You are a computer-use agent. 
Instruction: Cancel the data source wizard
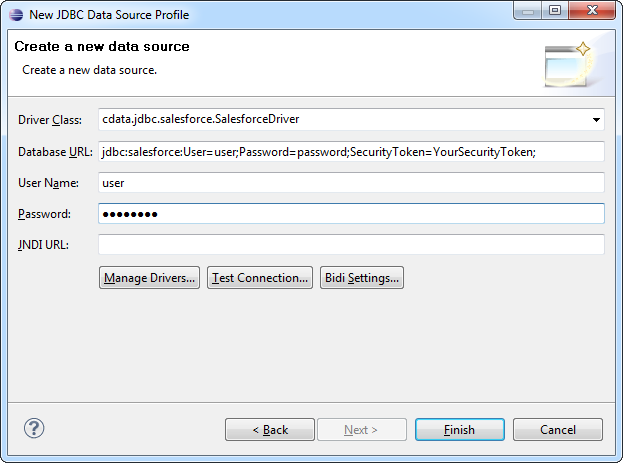tap(558, 430)
